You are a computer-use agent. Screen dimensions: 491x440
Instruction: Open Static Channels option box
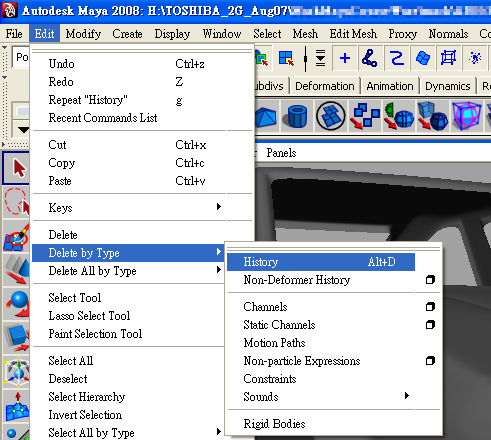[x=430, y=325]
